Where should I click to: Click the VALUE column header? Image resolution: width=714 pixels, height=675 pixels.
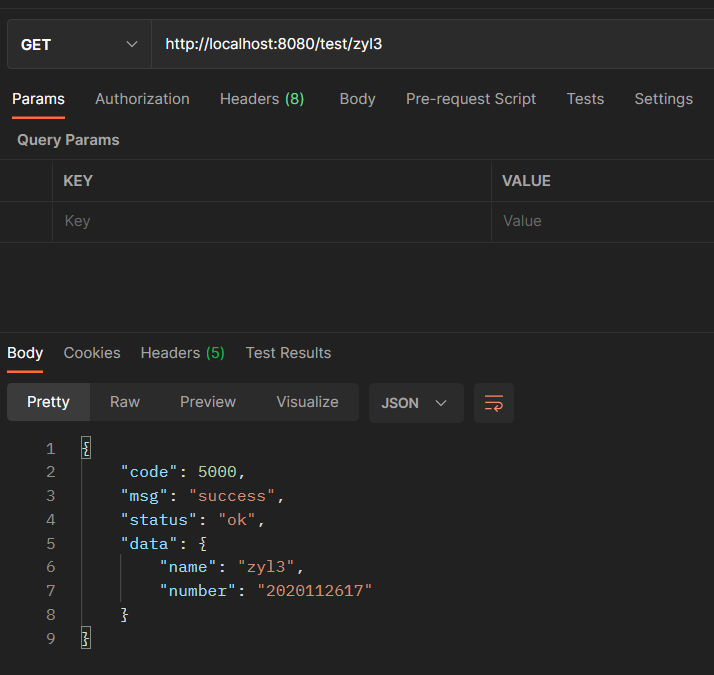(x=526, y=181)
